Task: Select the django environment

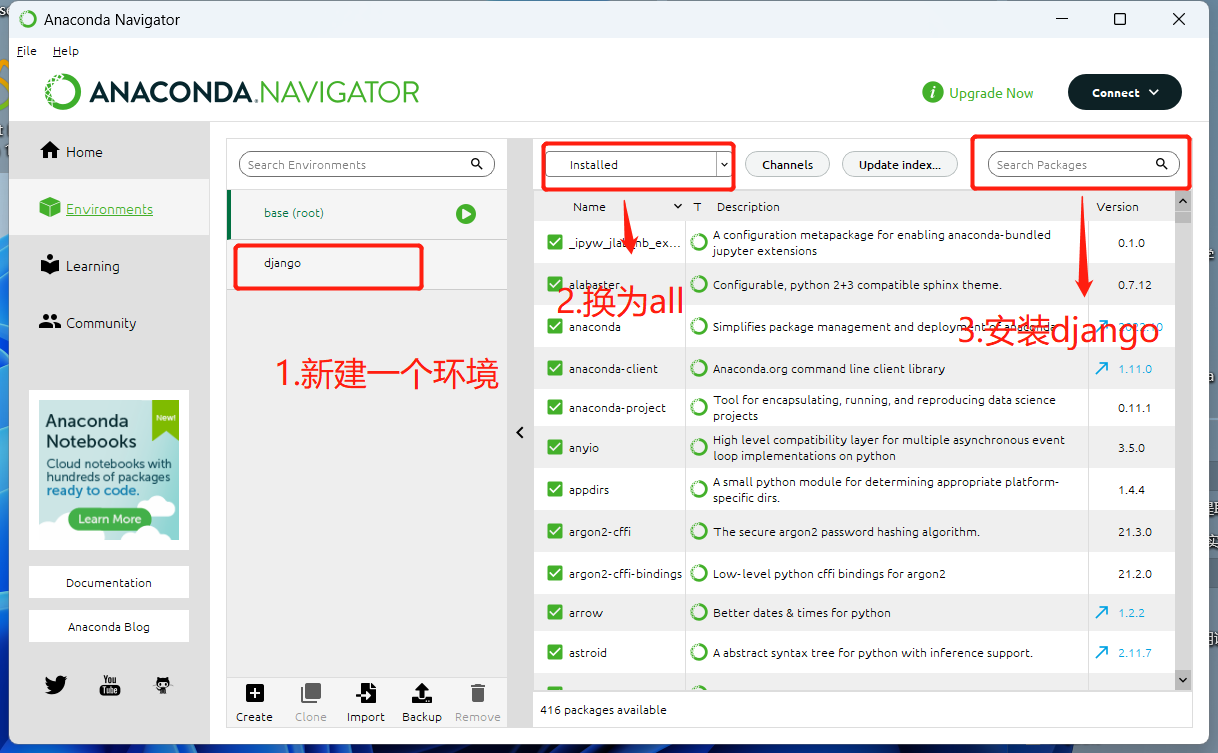Action: [x=367, y=264]
